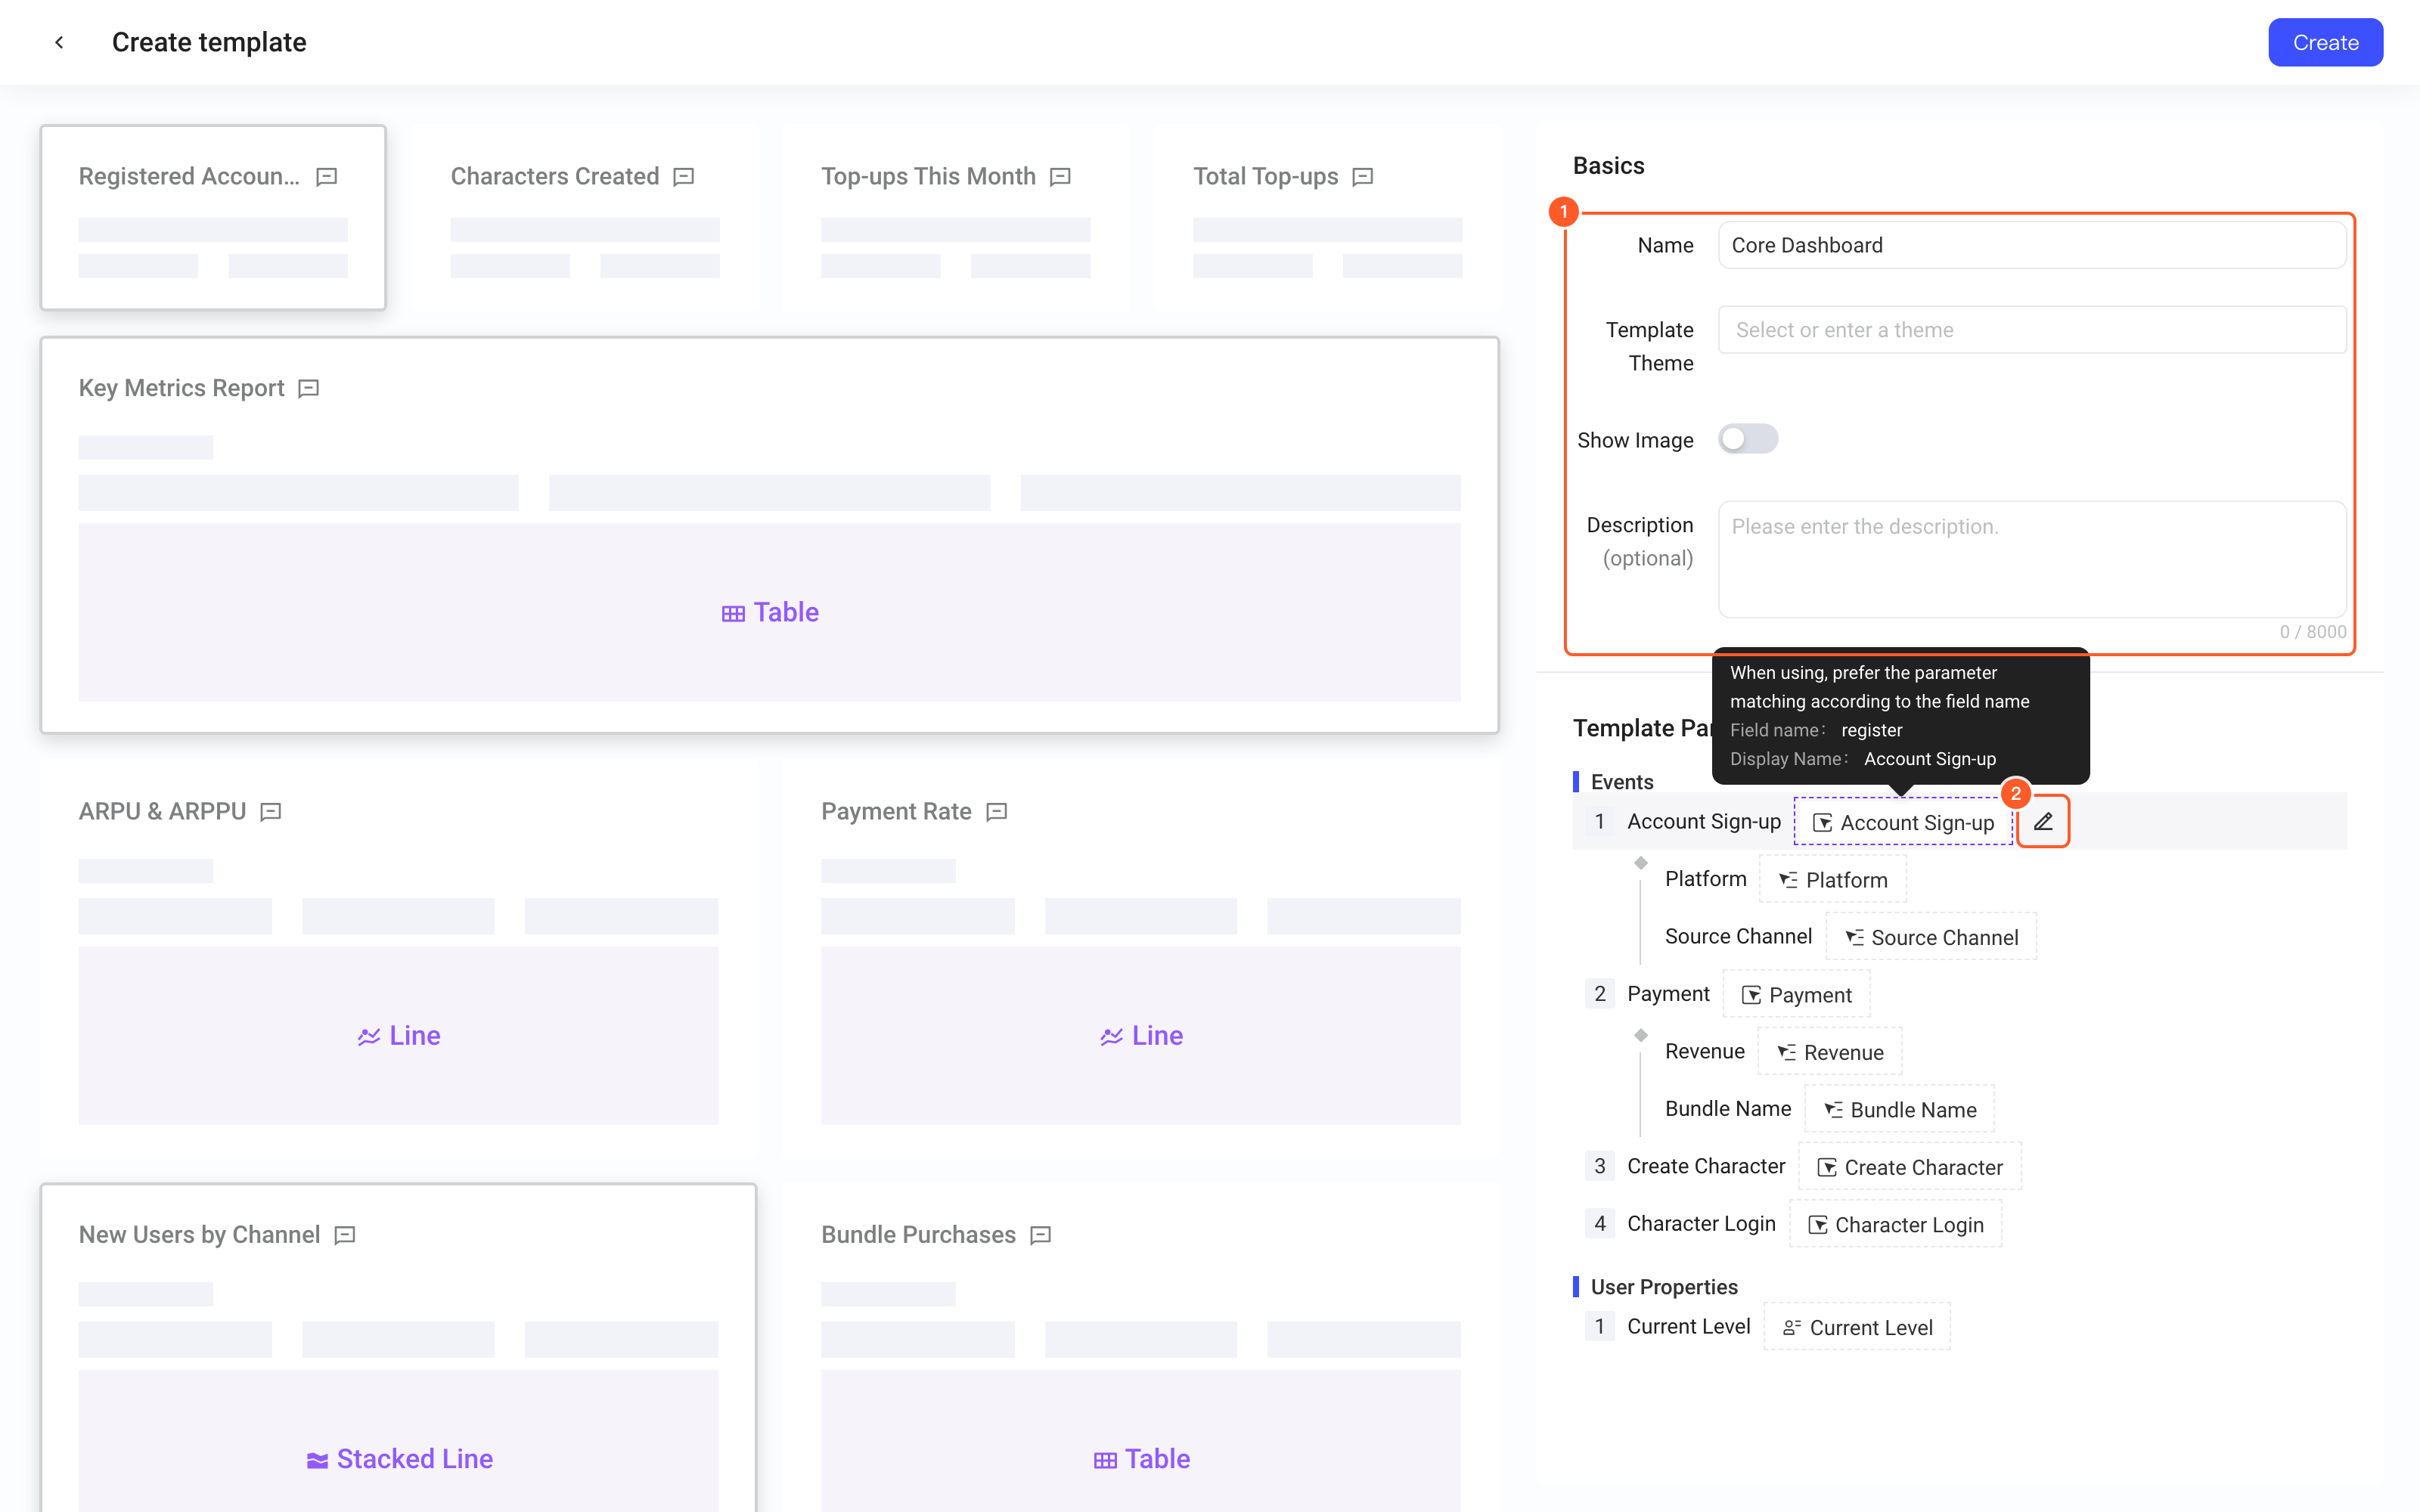Select the Create Character event parameter box

(1910, 1167)
